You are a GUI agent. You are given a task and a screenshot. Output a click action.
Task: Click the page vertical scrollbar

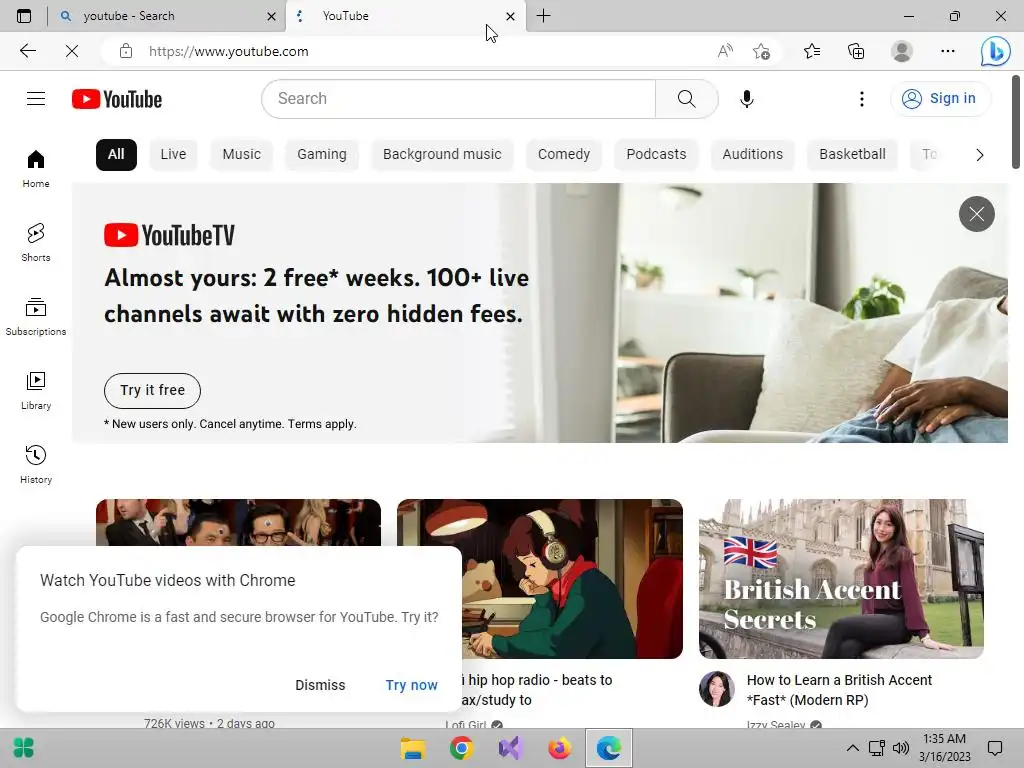coord(1016,121)
